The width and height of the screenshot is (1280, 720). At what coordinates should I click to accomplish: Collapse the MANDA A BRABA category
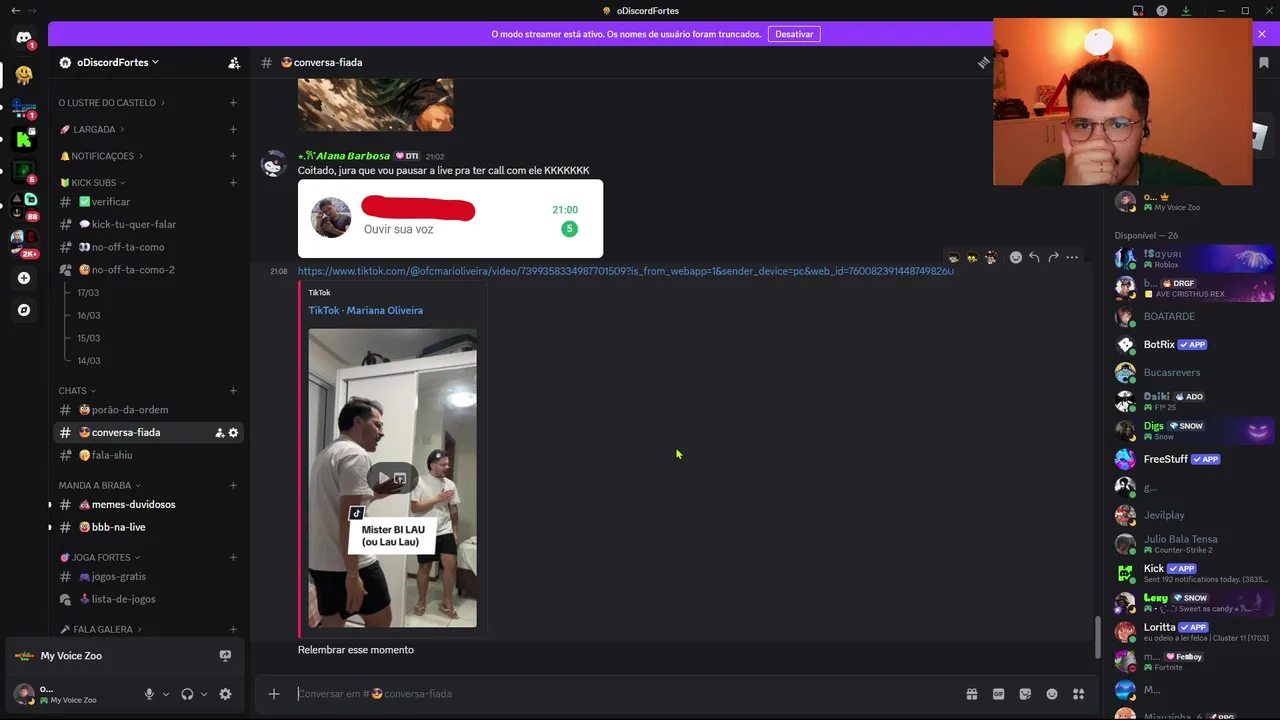click(99, 485)
